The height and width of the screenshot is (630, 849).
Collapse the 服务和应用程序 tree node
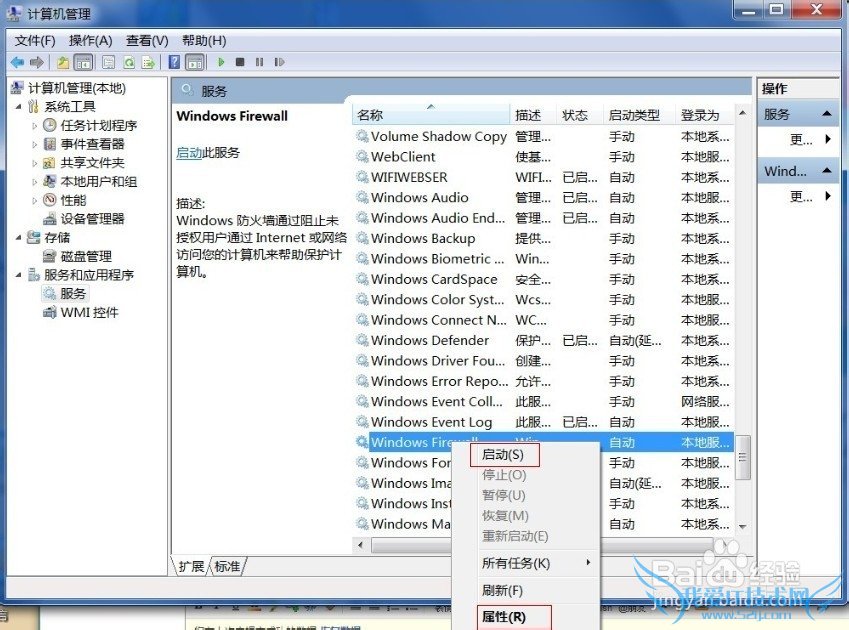click(18, 275)
